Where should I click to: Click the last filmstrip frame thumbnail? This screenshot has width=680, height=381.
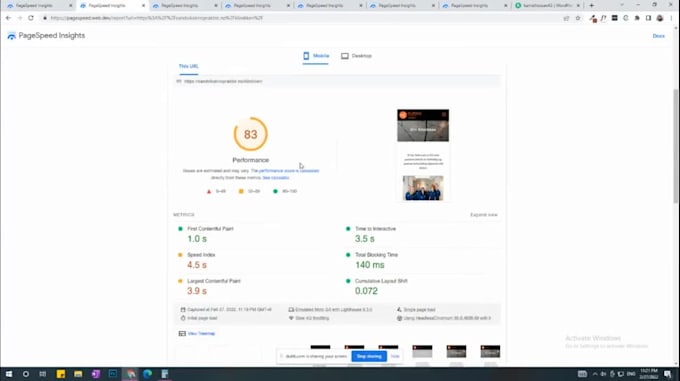(490, 351)
